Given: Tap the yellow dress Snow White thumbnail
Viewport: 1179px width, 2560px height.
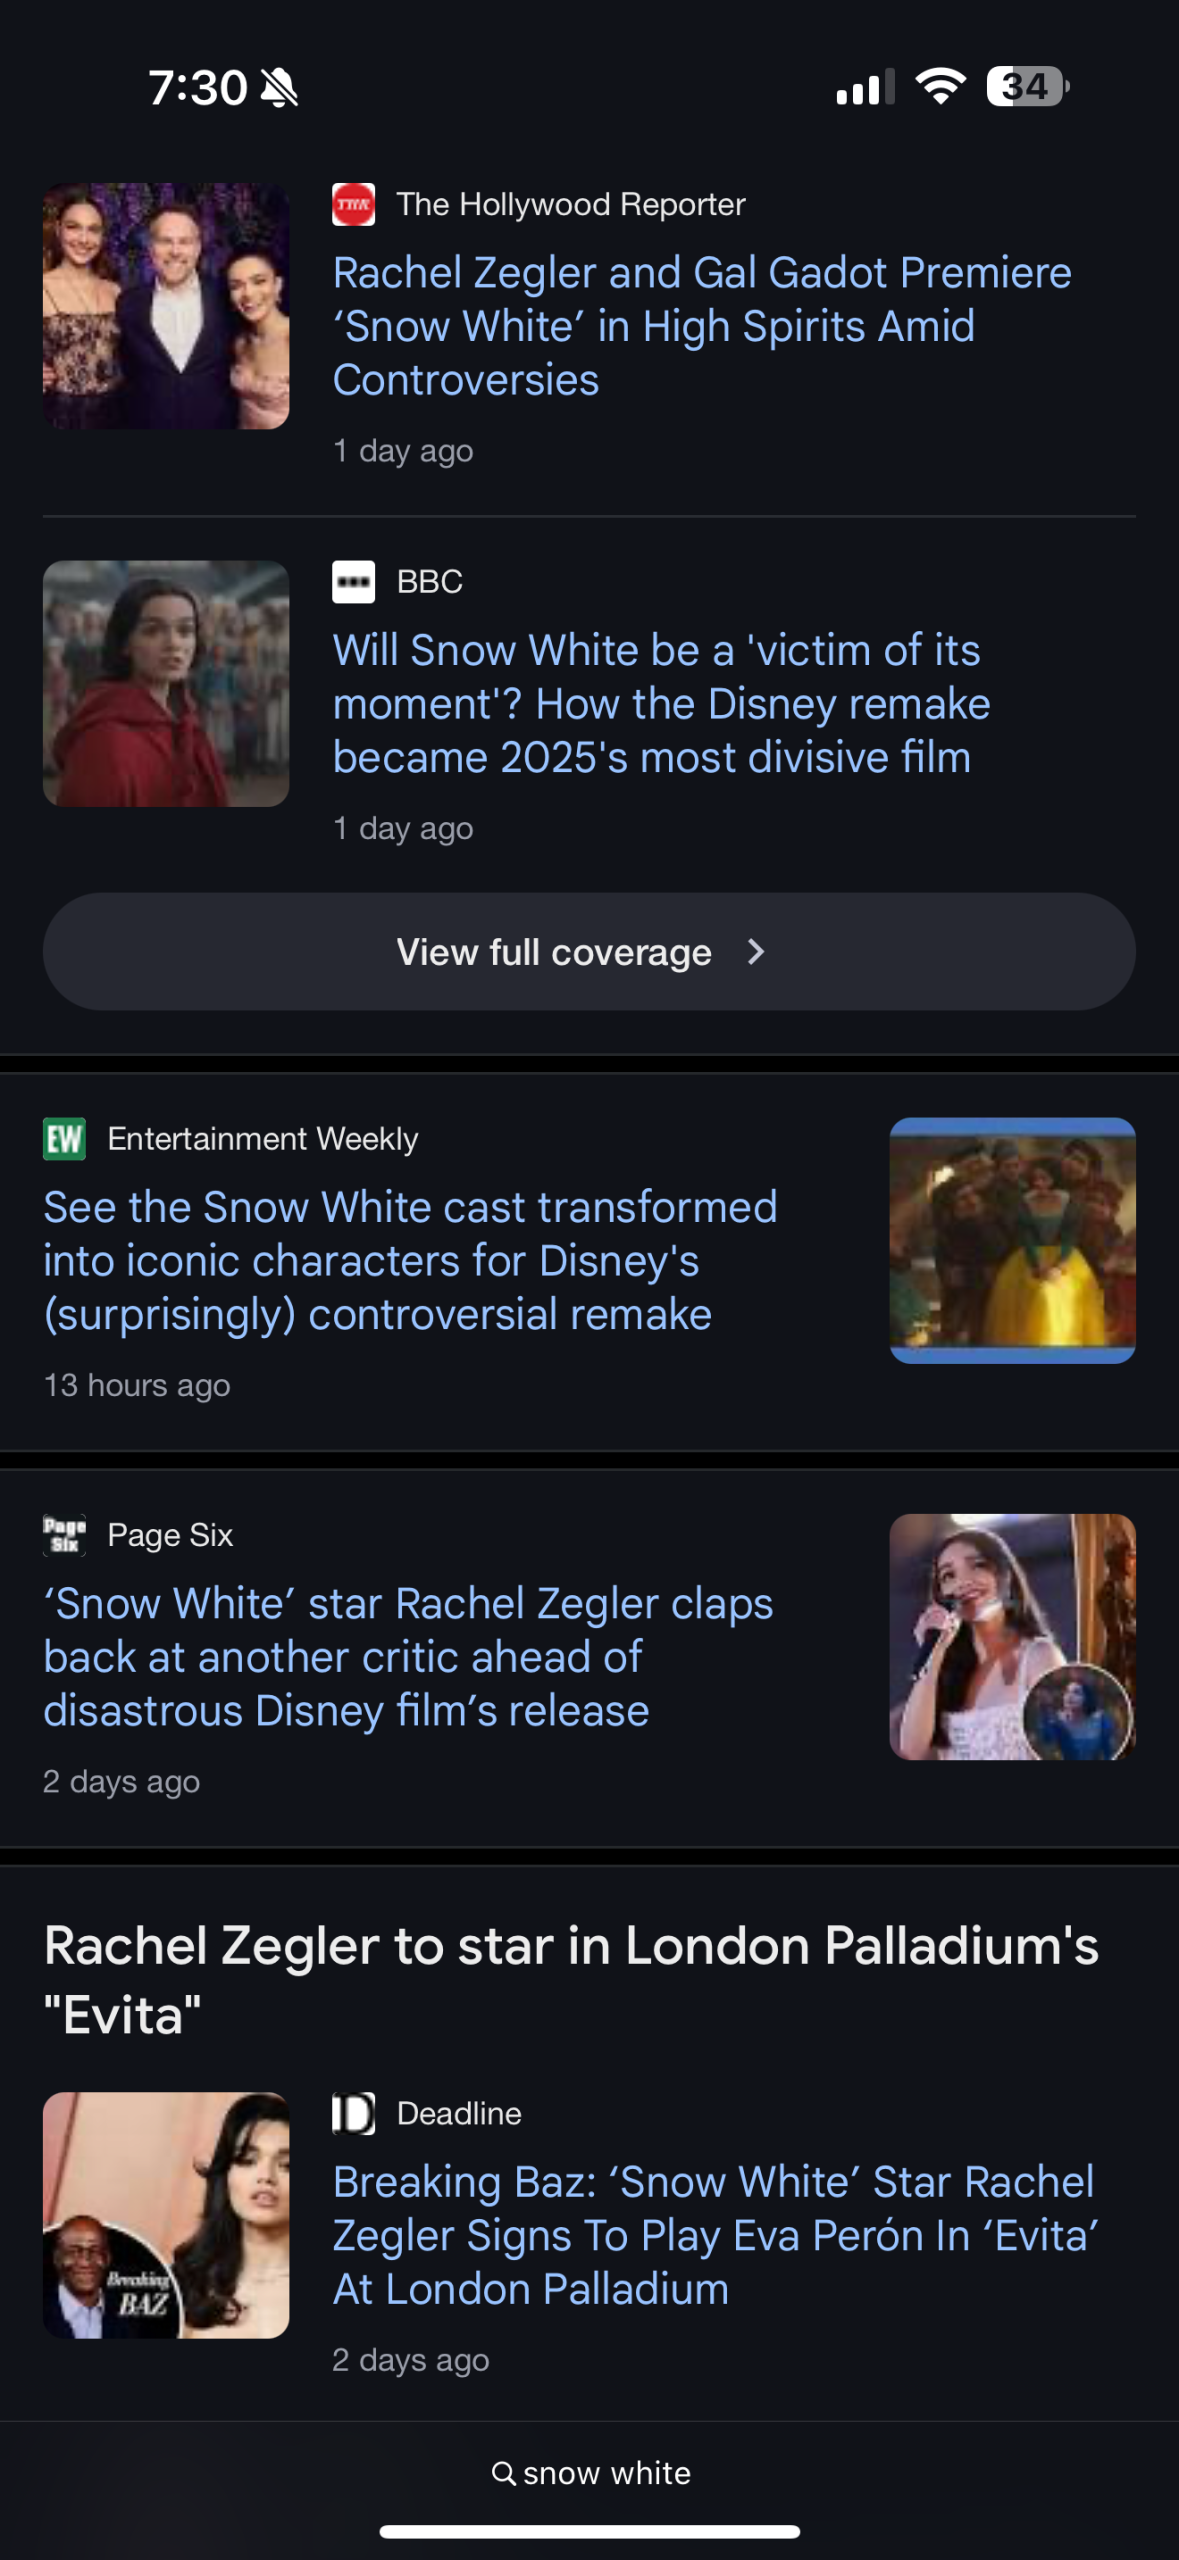Looking at the screenshot, I should coord(1012,1240).
